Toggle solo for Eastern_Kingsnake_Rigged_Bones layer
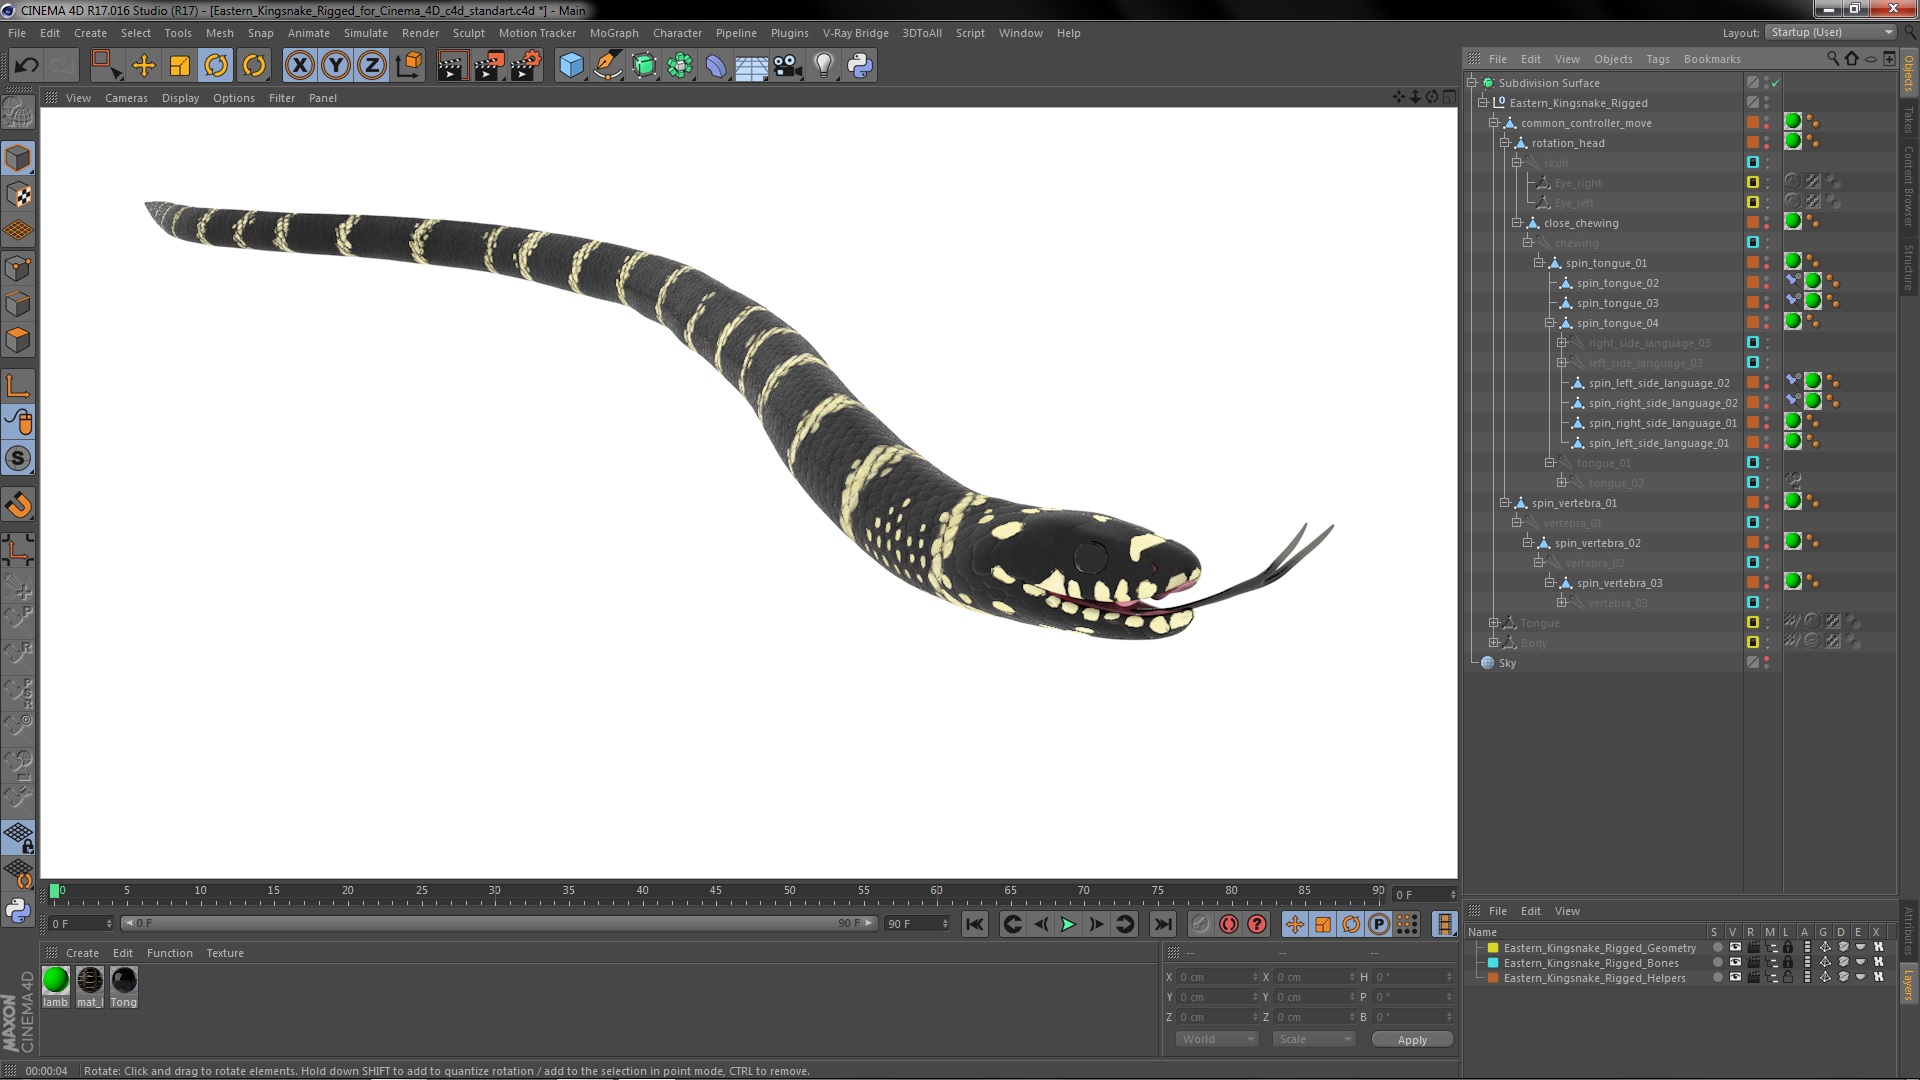 (1717, 962)
